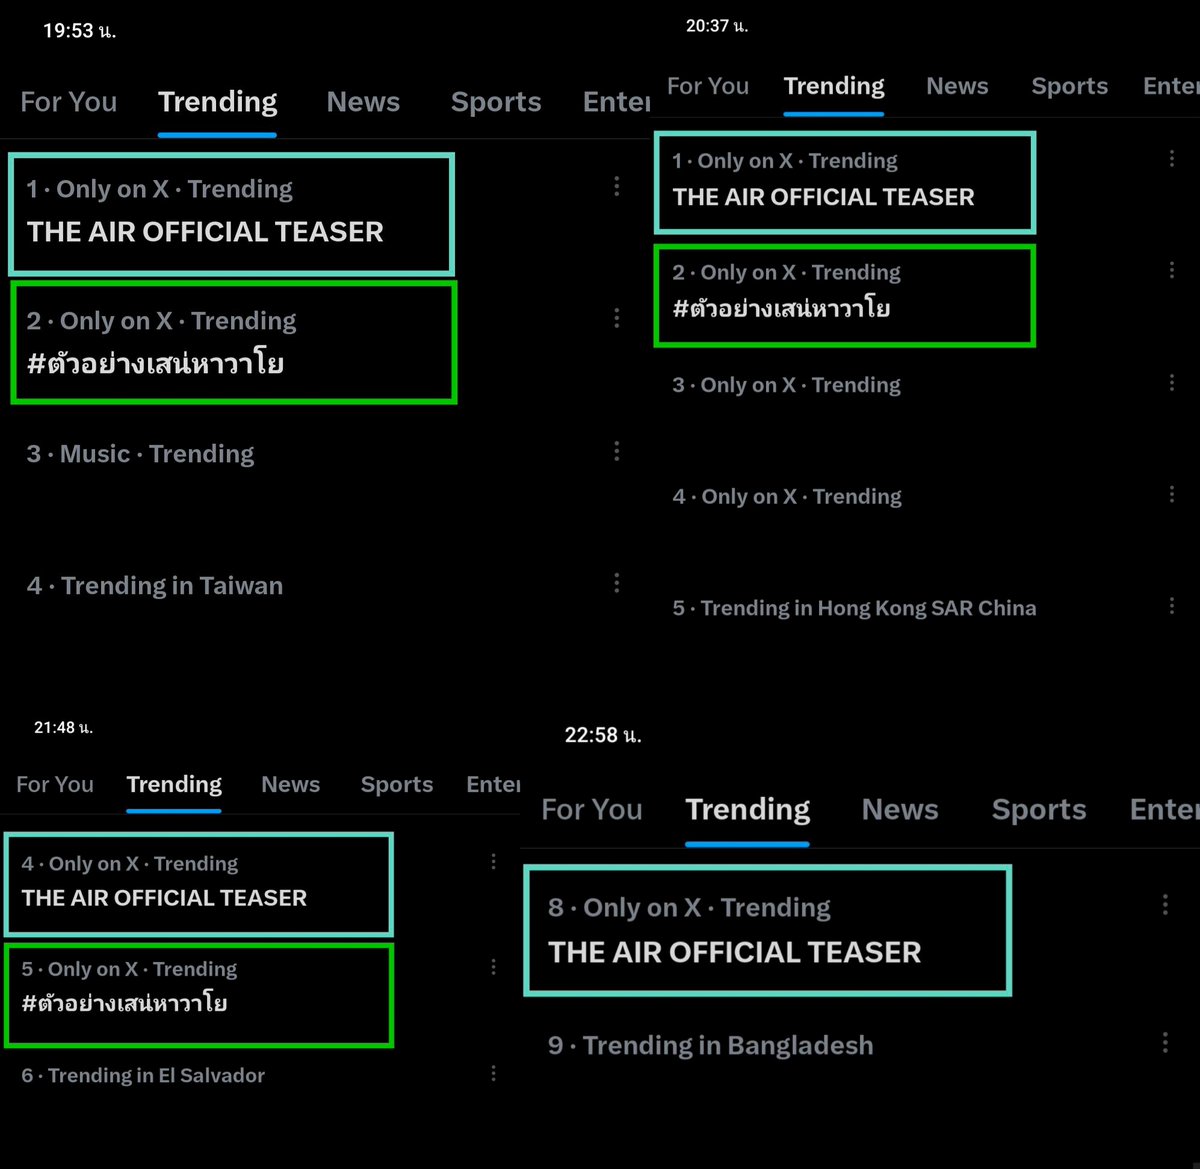
Task: Open three-dot menu for '3 · Music · Trending'
Action: [617, 451]
